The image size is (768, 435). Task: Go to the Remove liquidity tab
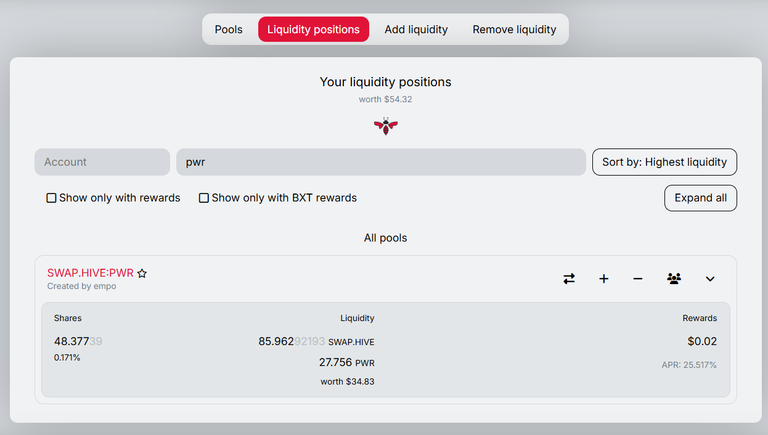click(514, 29)
